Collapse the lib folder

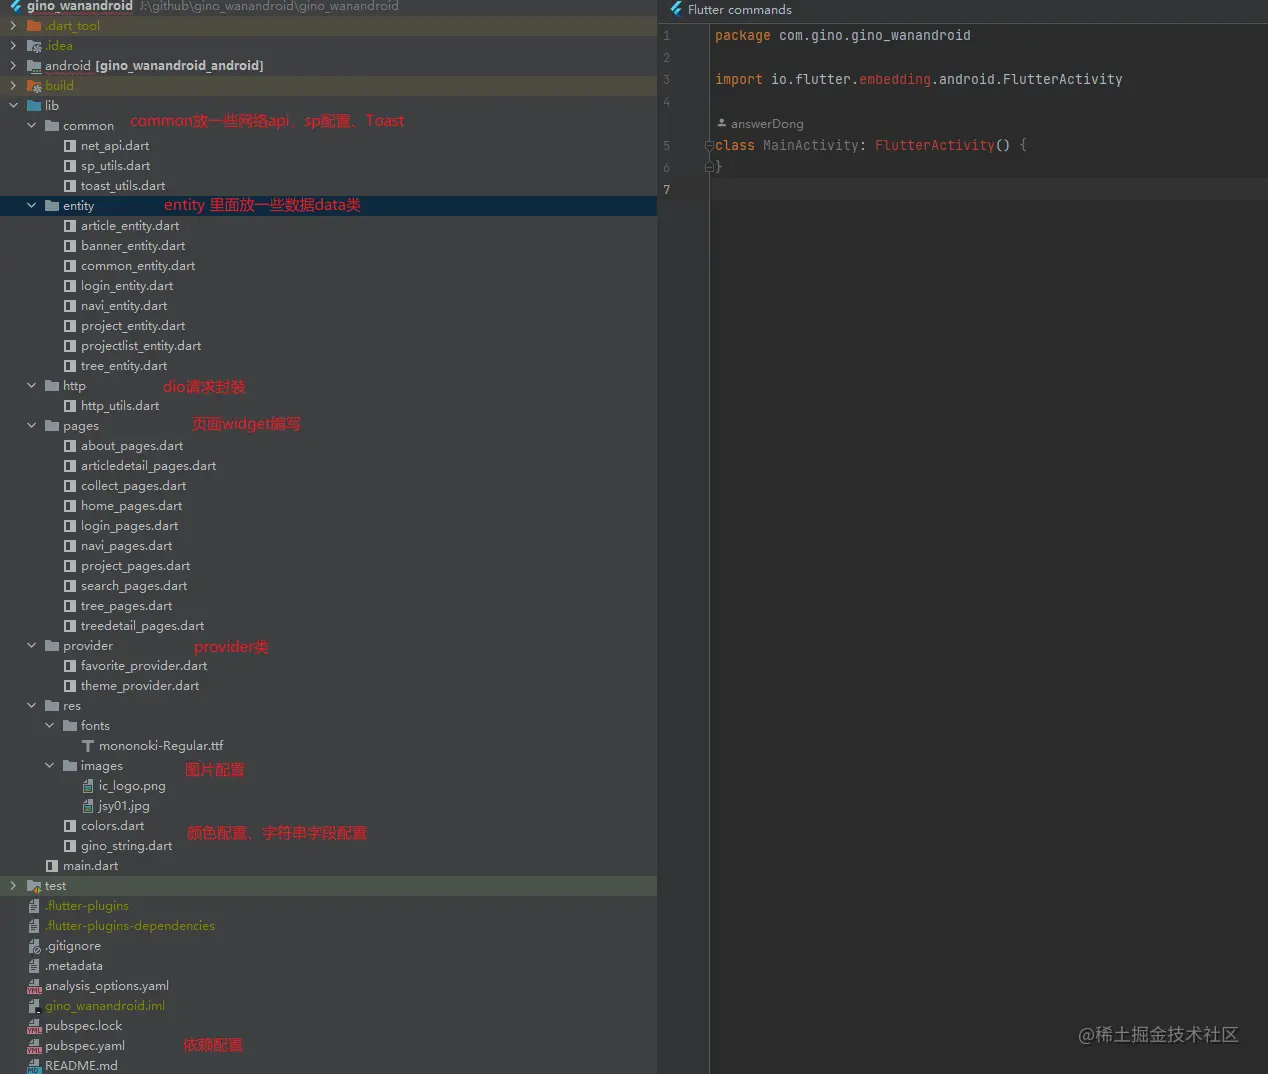13,106
